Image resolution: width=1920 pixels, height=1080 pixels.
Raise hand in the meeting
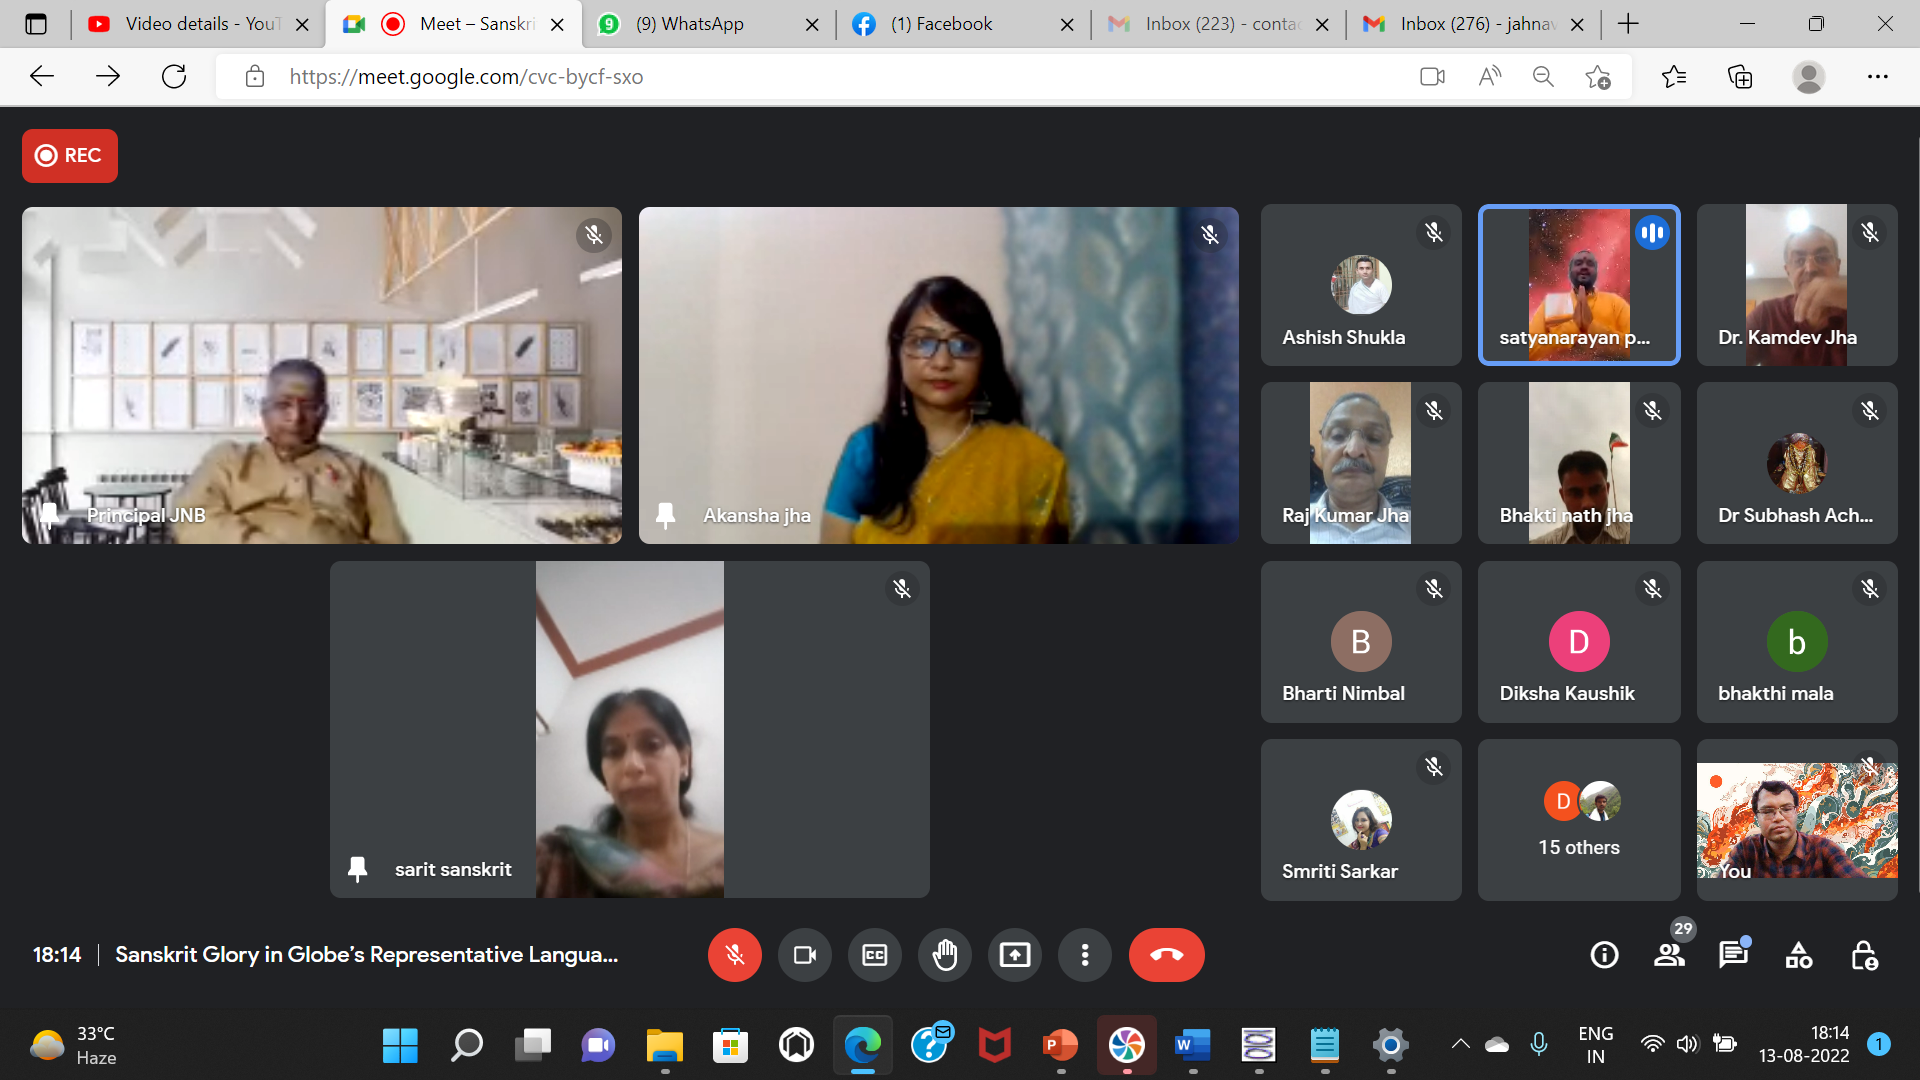tap(944, 955)
